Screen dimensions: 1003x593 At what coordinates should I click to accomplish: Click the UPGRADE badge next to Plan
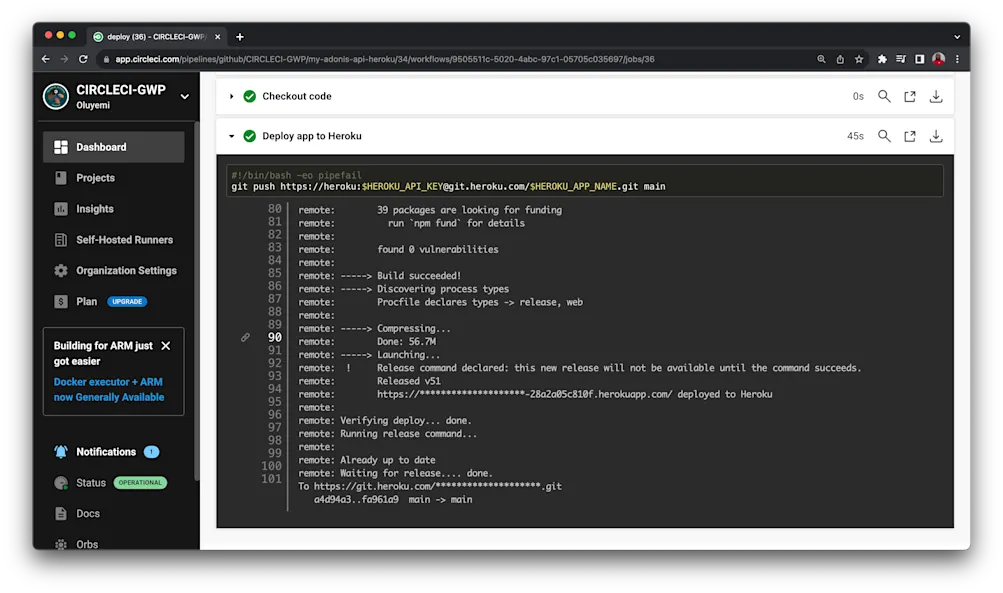126,301
